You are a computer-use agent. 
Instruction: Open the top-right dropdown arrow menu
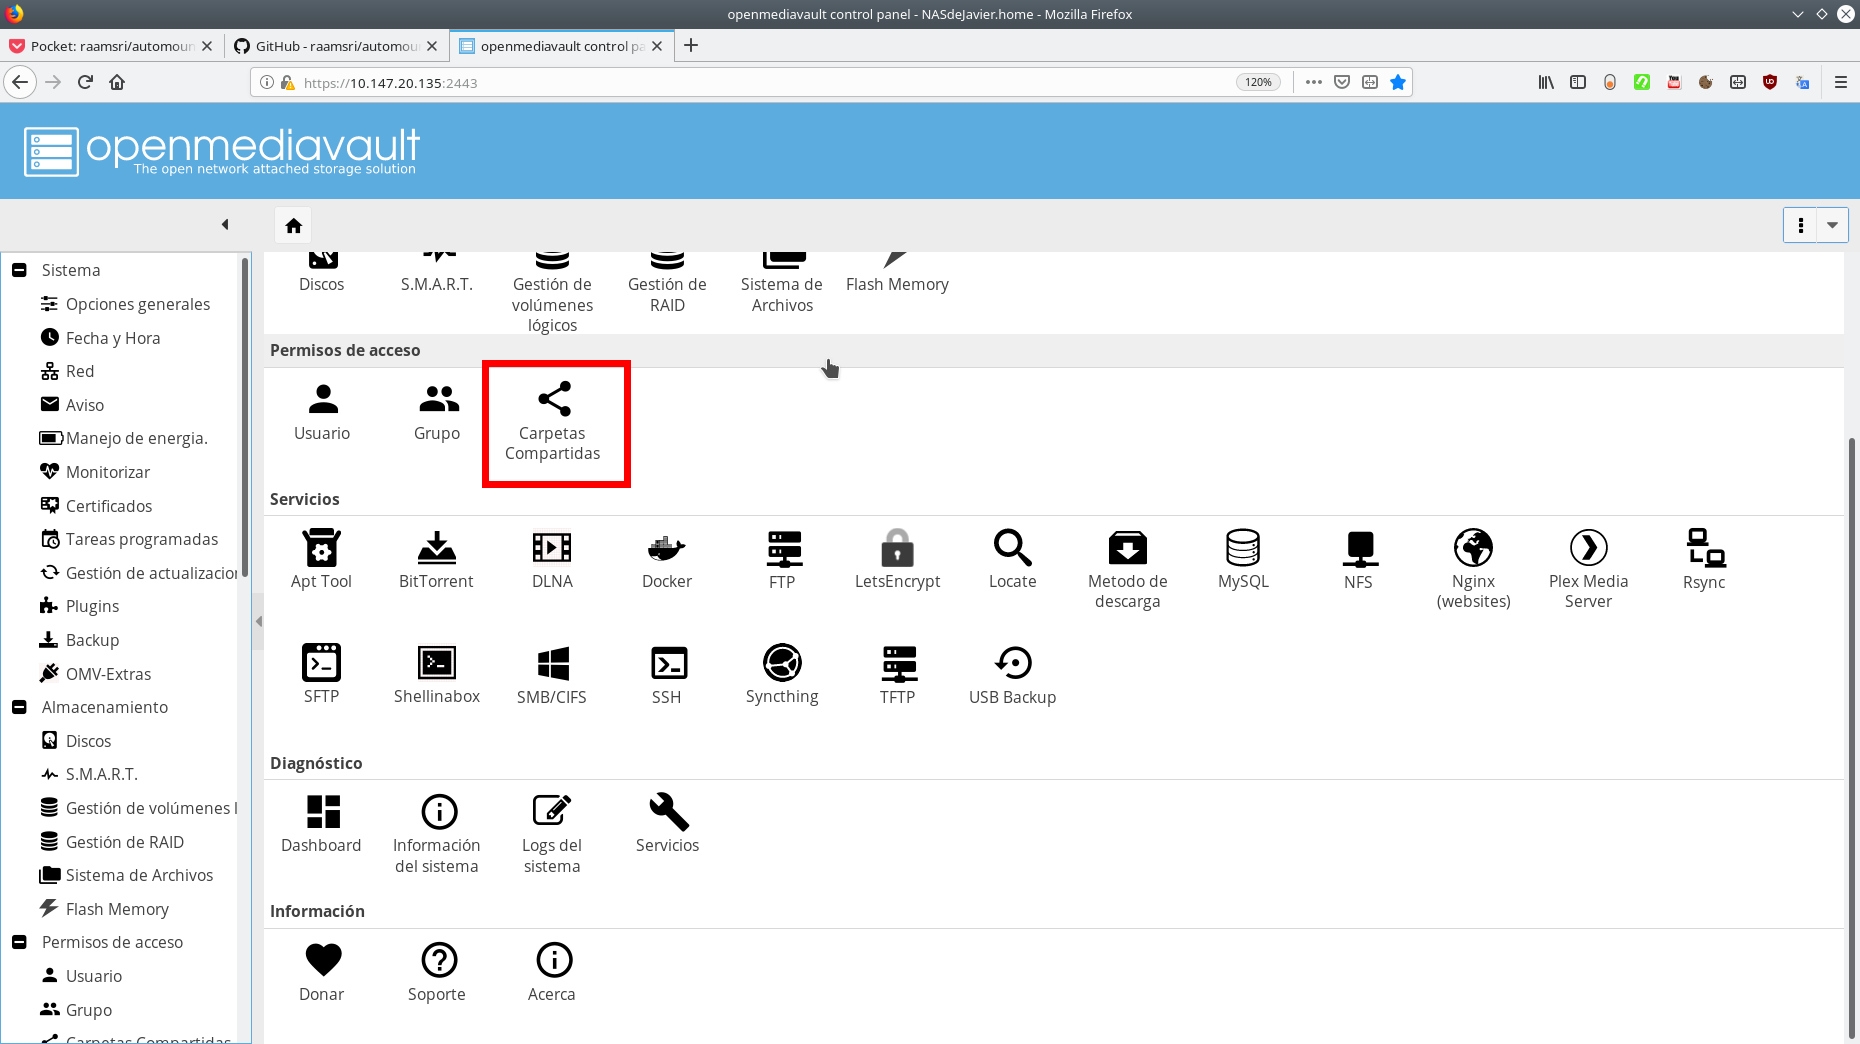pos(1832,225)
